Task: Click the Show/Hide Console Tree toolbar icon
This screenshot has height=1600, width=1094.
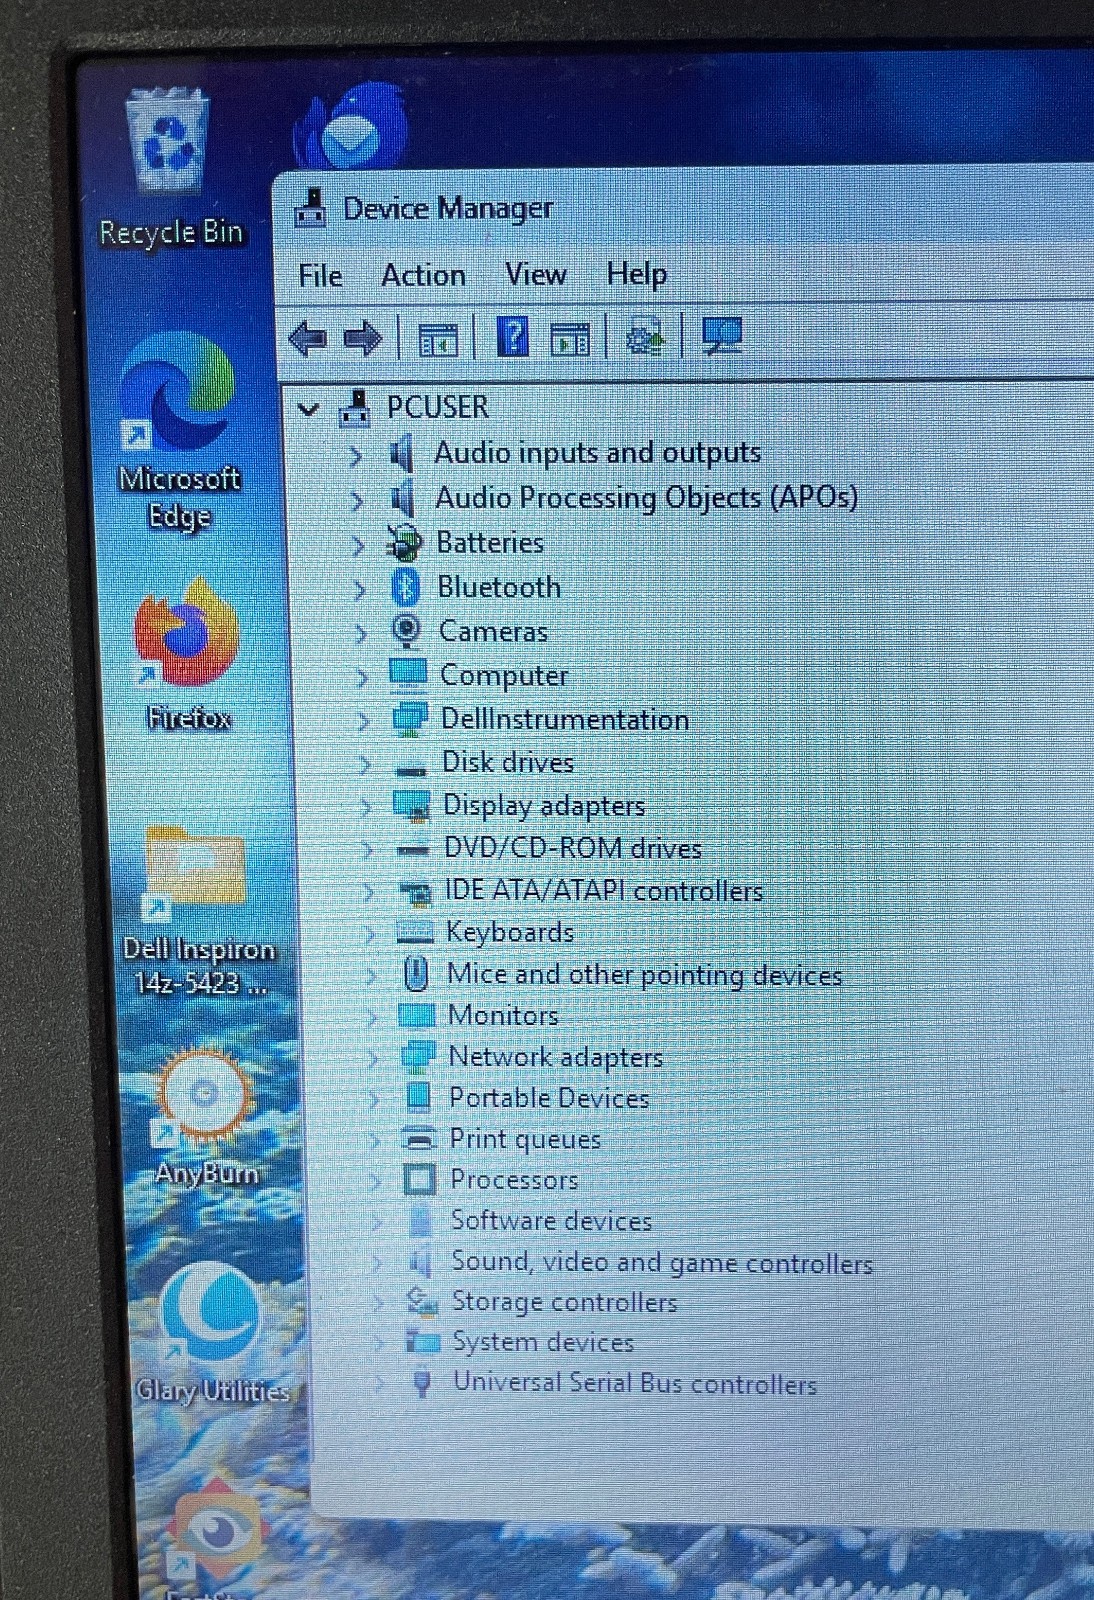Action: (x=437, y=340)
